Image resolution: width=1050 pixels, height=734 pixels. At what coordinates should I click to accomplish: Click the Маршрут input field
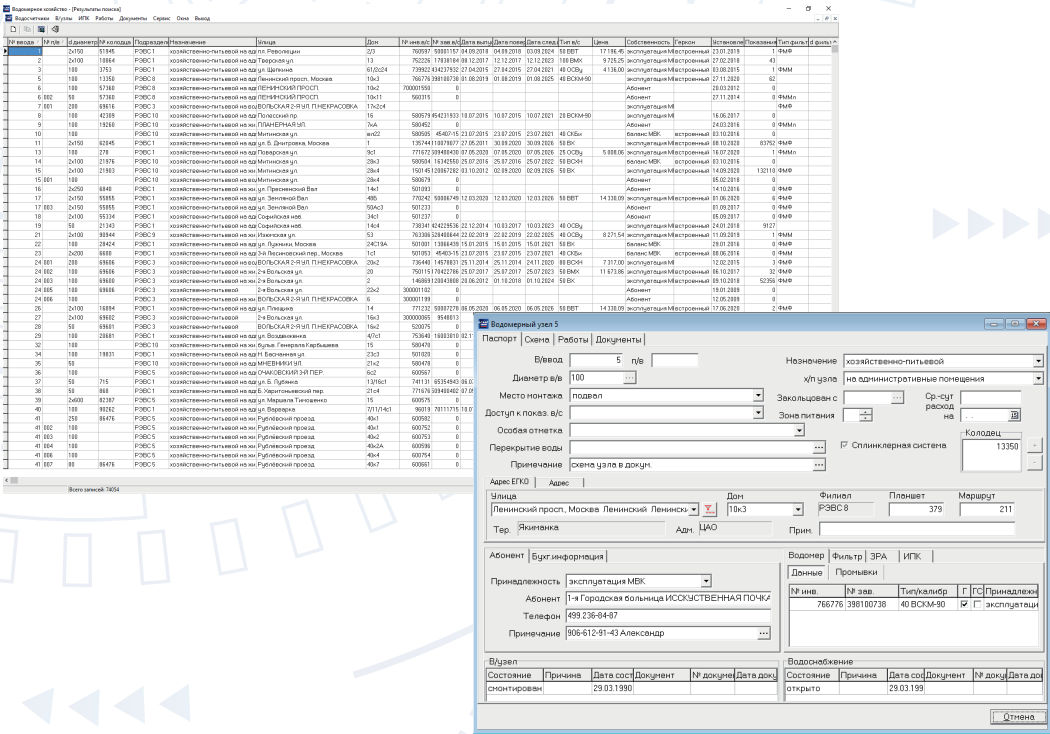986,510
